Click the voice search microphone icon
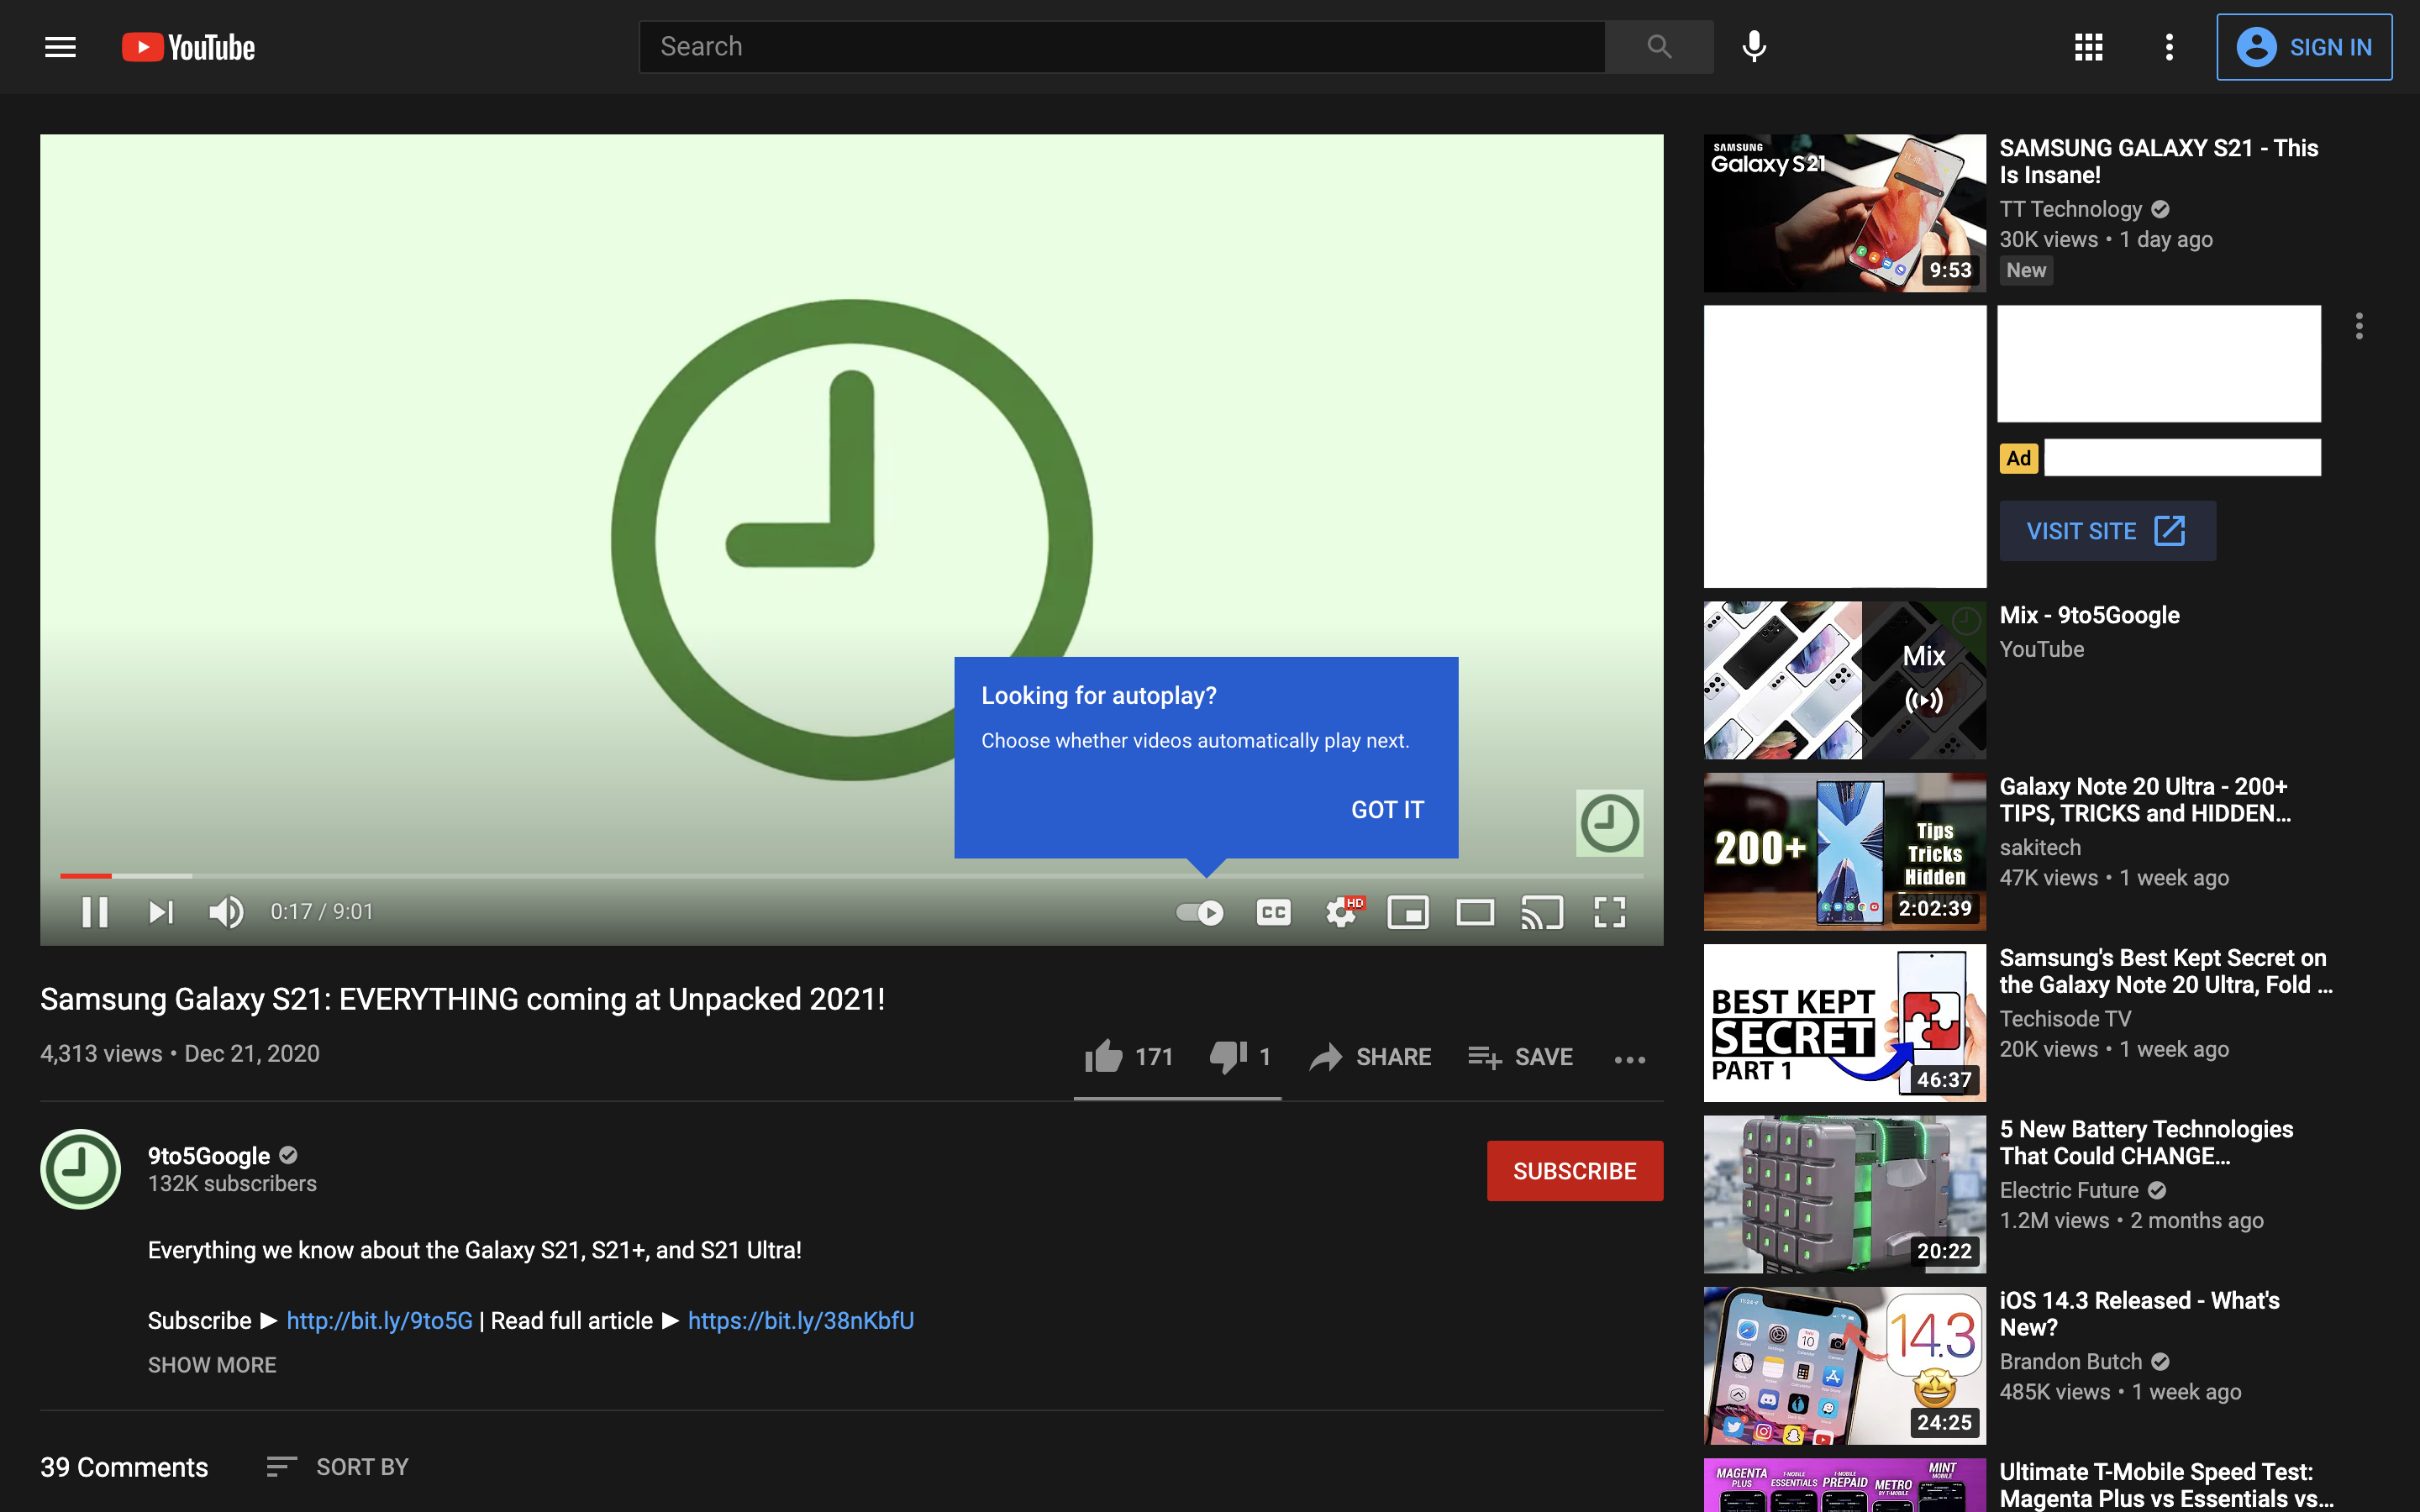Viewport: 2420px width, 1512px height. pyautogui.click(x=1753, y=47)
